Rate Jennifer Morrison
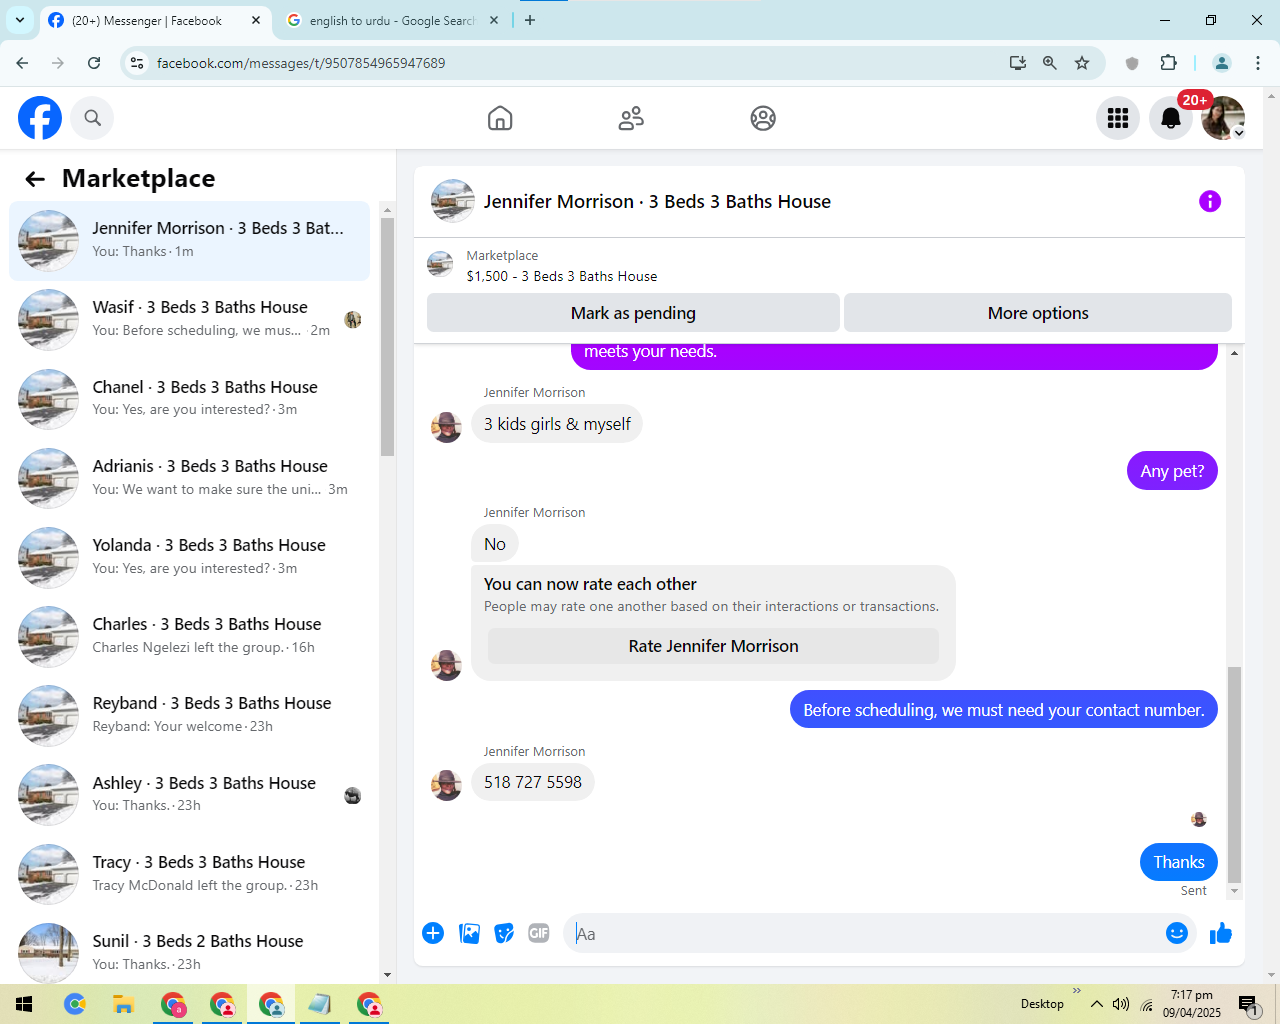The width and height of the screenshot is (1280, 1024). 713,646
